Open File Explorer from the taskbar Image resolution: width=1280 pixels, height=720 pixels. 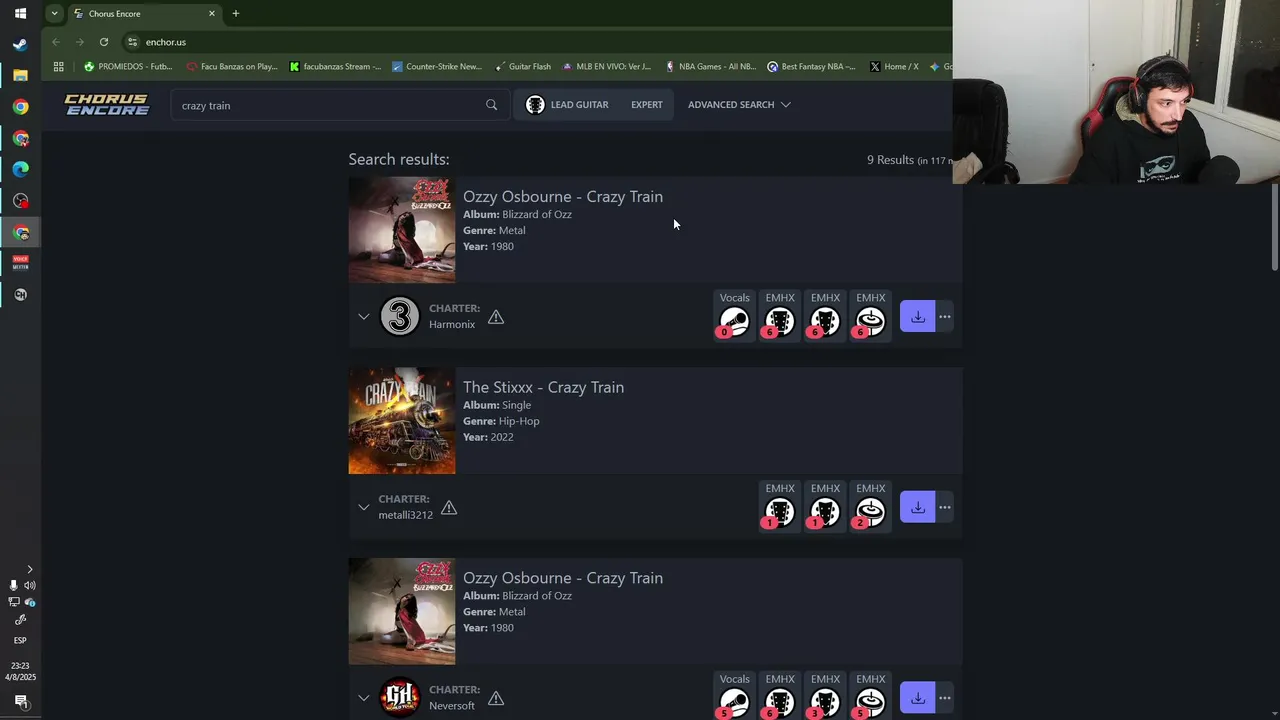click(20, 76)
